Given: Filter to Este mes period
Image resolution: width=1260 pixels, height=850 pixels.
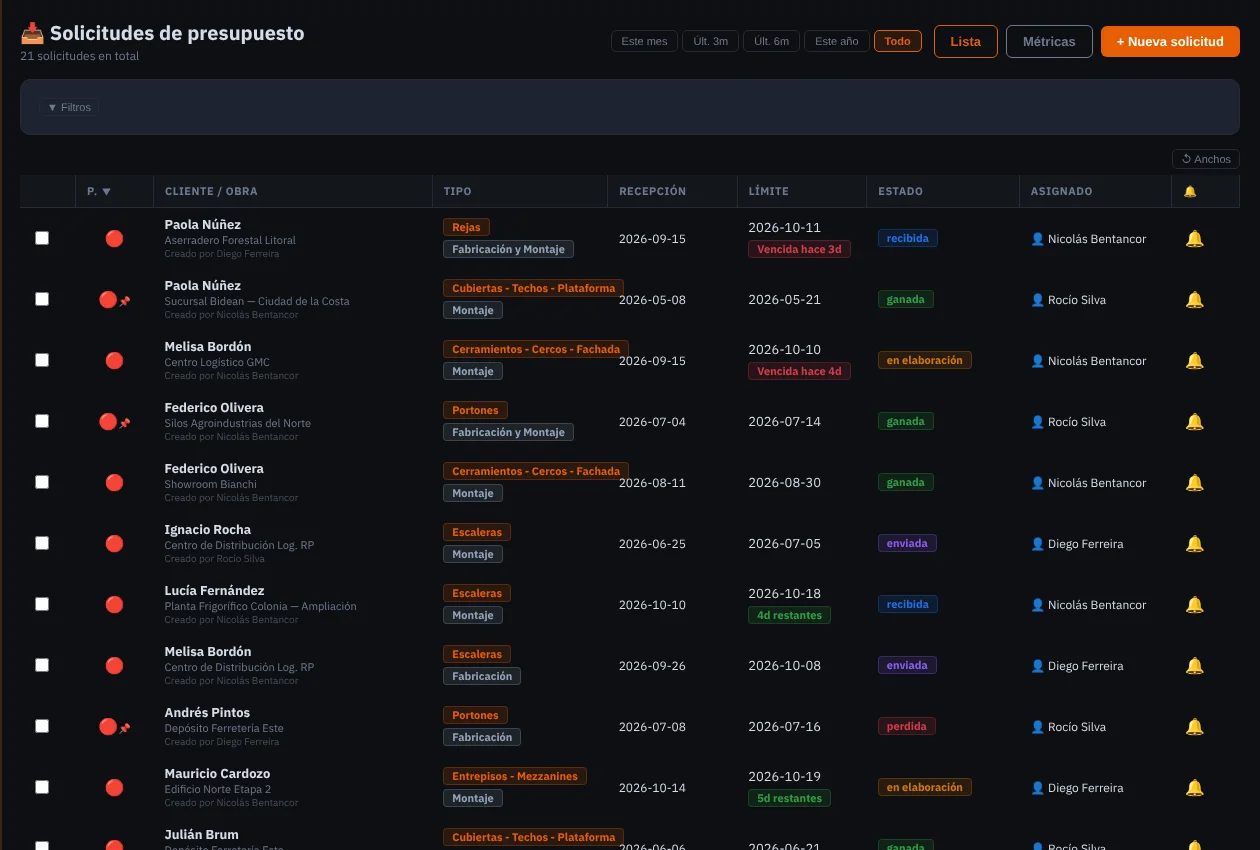Looking at the screenshot, I should pyautogui.click(x=644, y=41).
